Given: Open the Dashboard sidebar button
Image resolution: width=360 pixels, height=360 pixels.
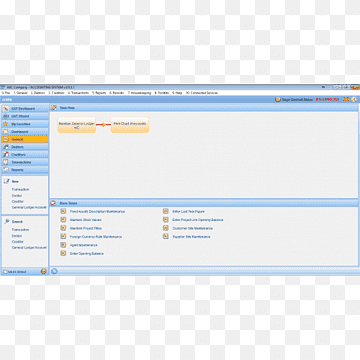Looking at the screenshot, I should click(x=25, y=132).
